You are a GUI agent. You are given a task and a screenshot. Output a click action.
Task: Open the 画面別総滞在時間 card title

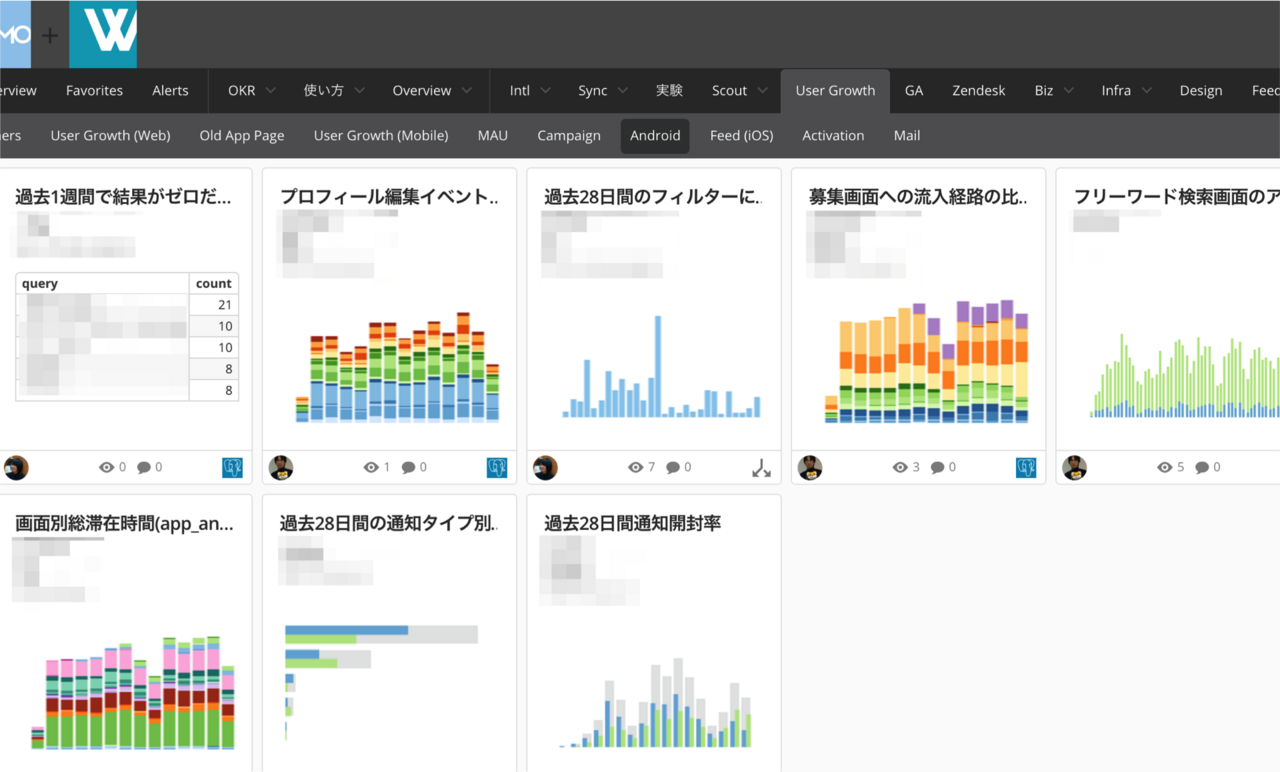pyautogui.click(x=125, y=523)
